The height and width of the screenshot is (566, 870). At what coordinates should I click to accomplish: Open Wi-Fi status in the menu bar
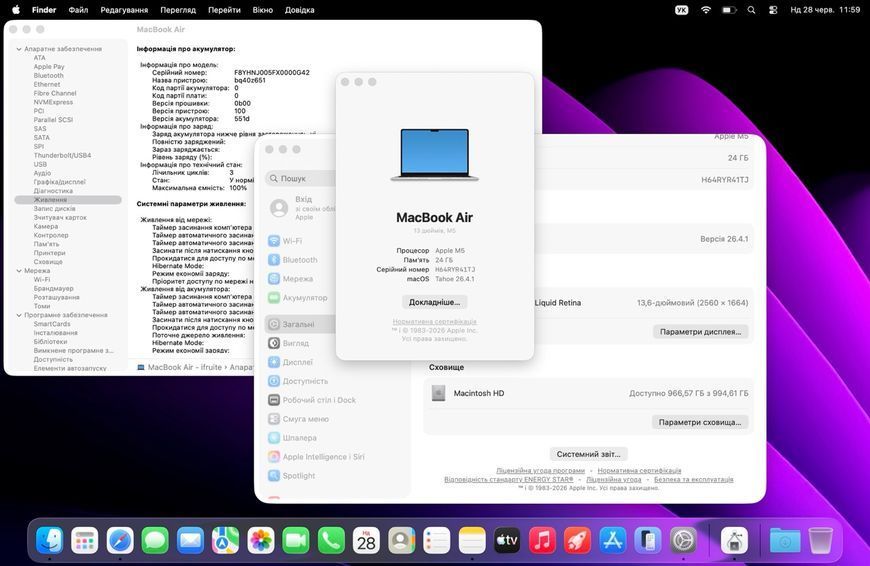click(x=706, y=10)
